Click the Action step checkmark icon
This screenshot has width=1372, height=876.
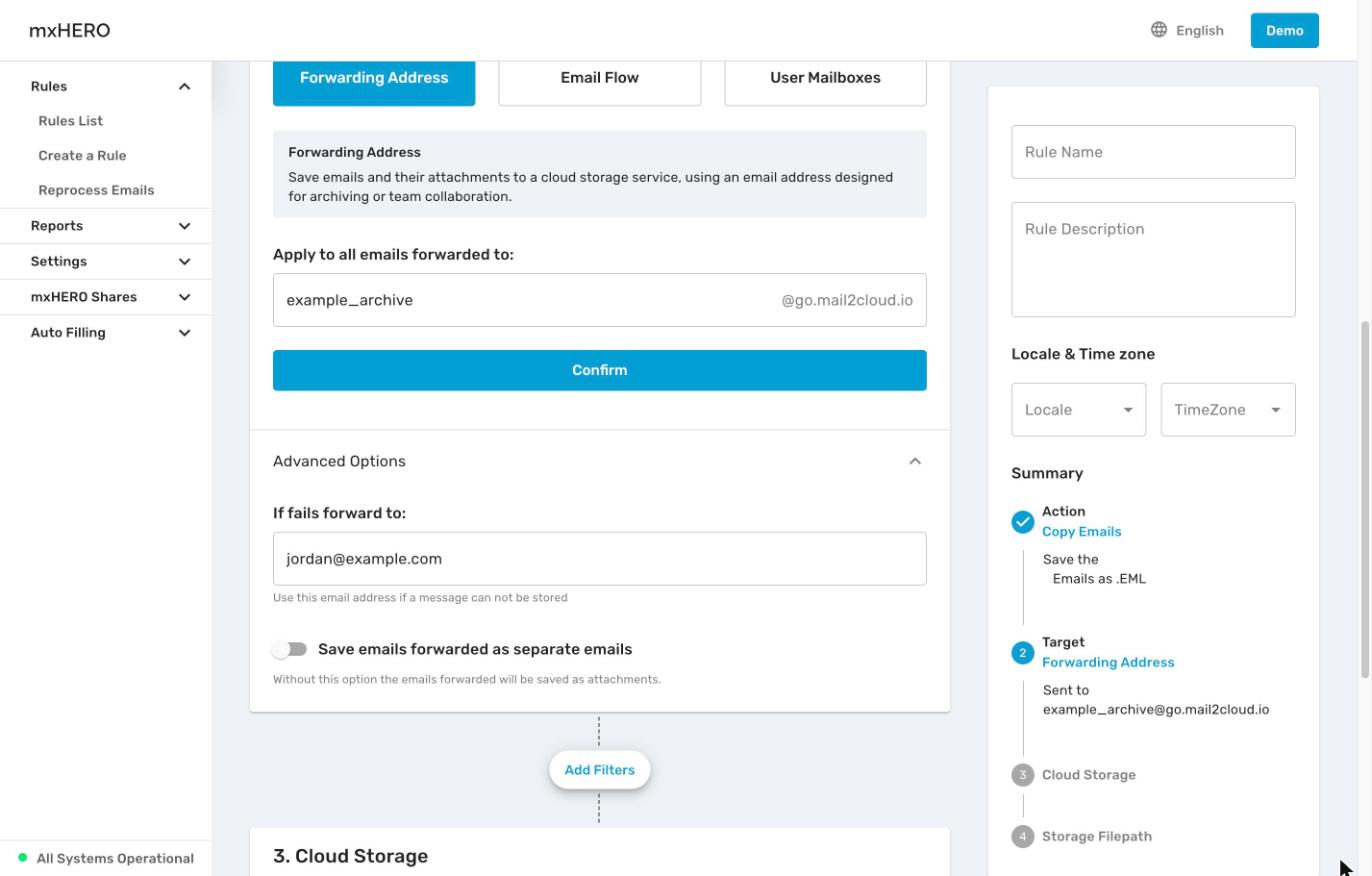click(x=1022, y=522)
